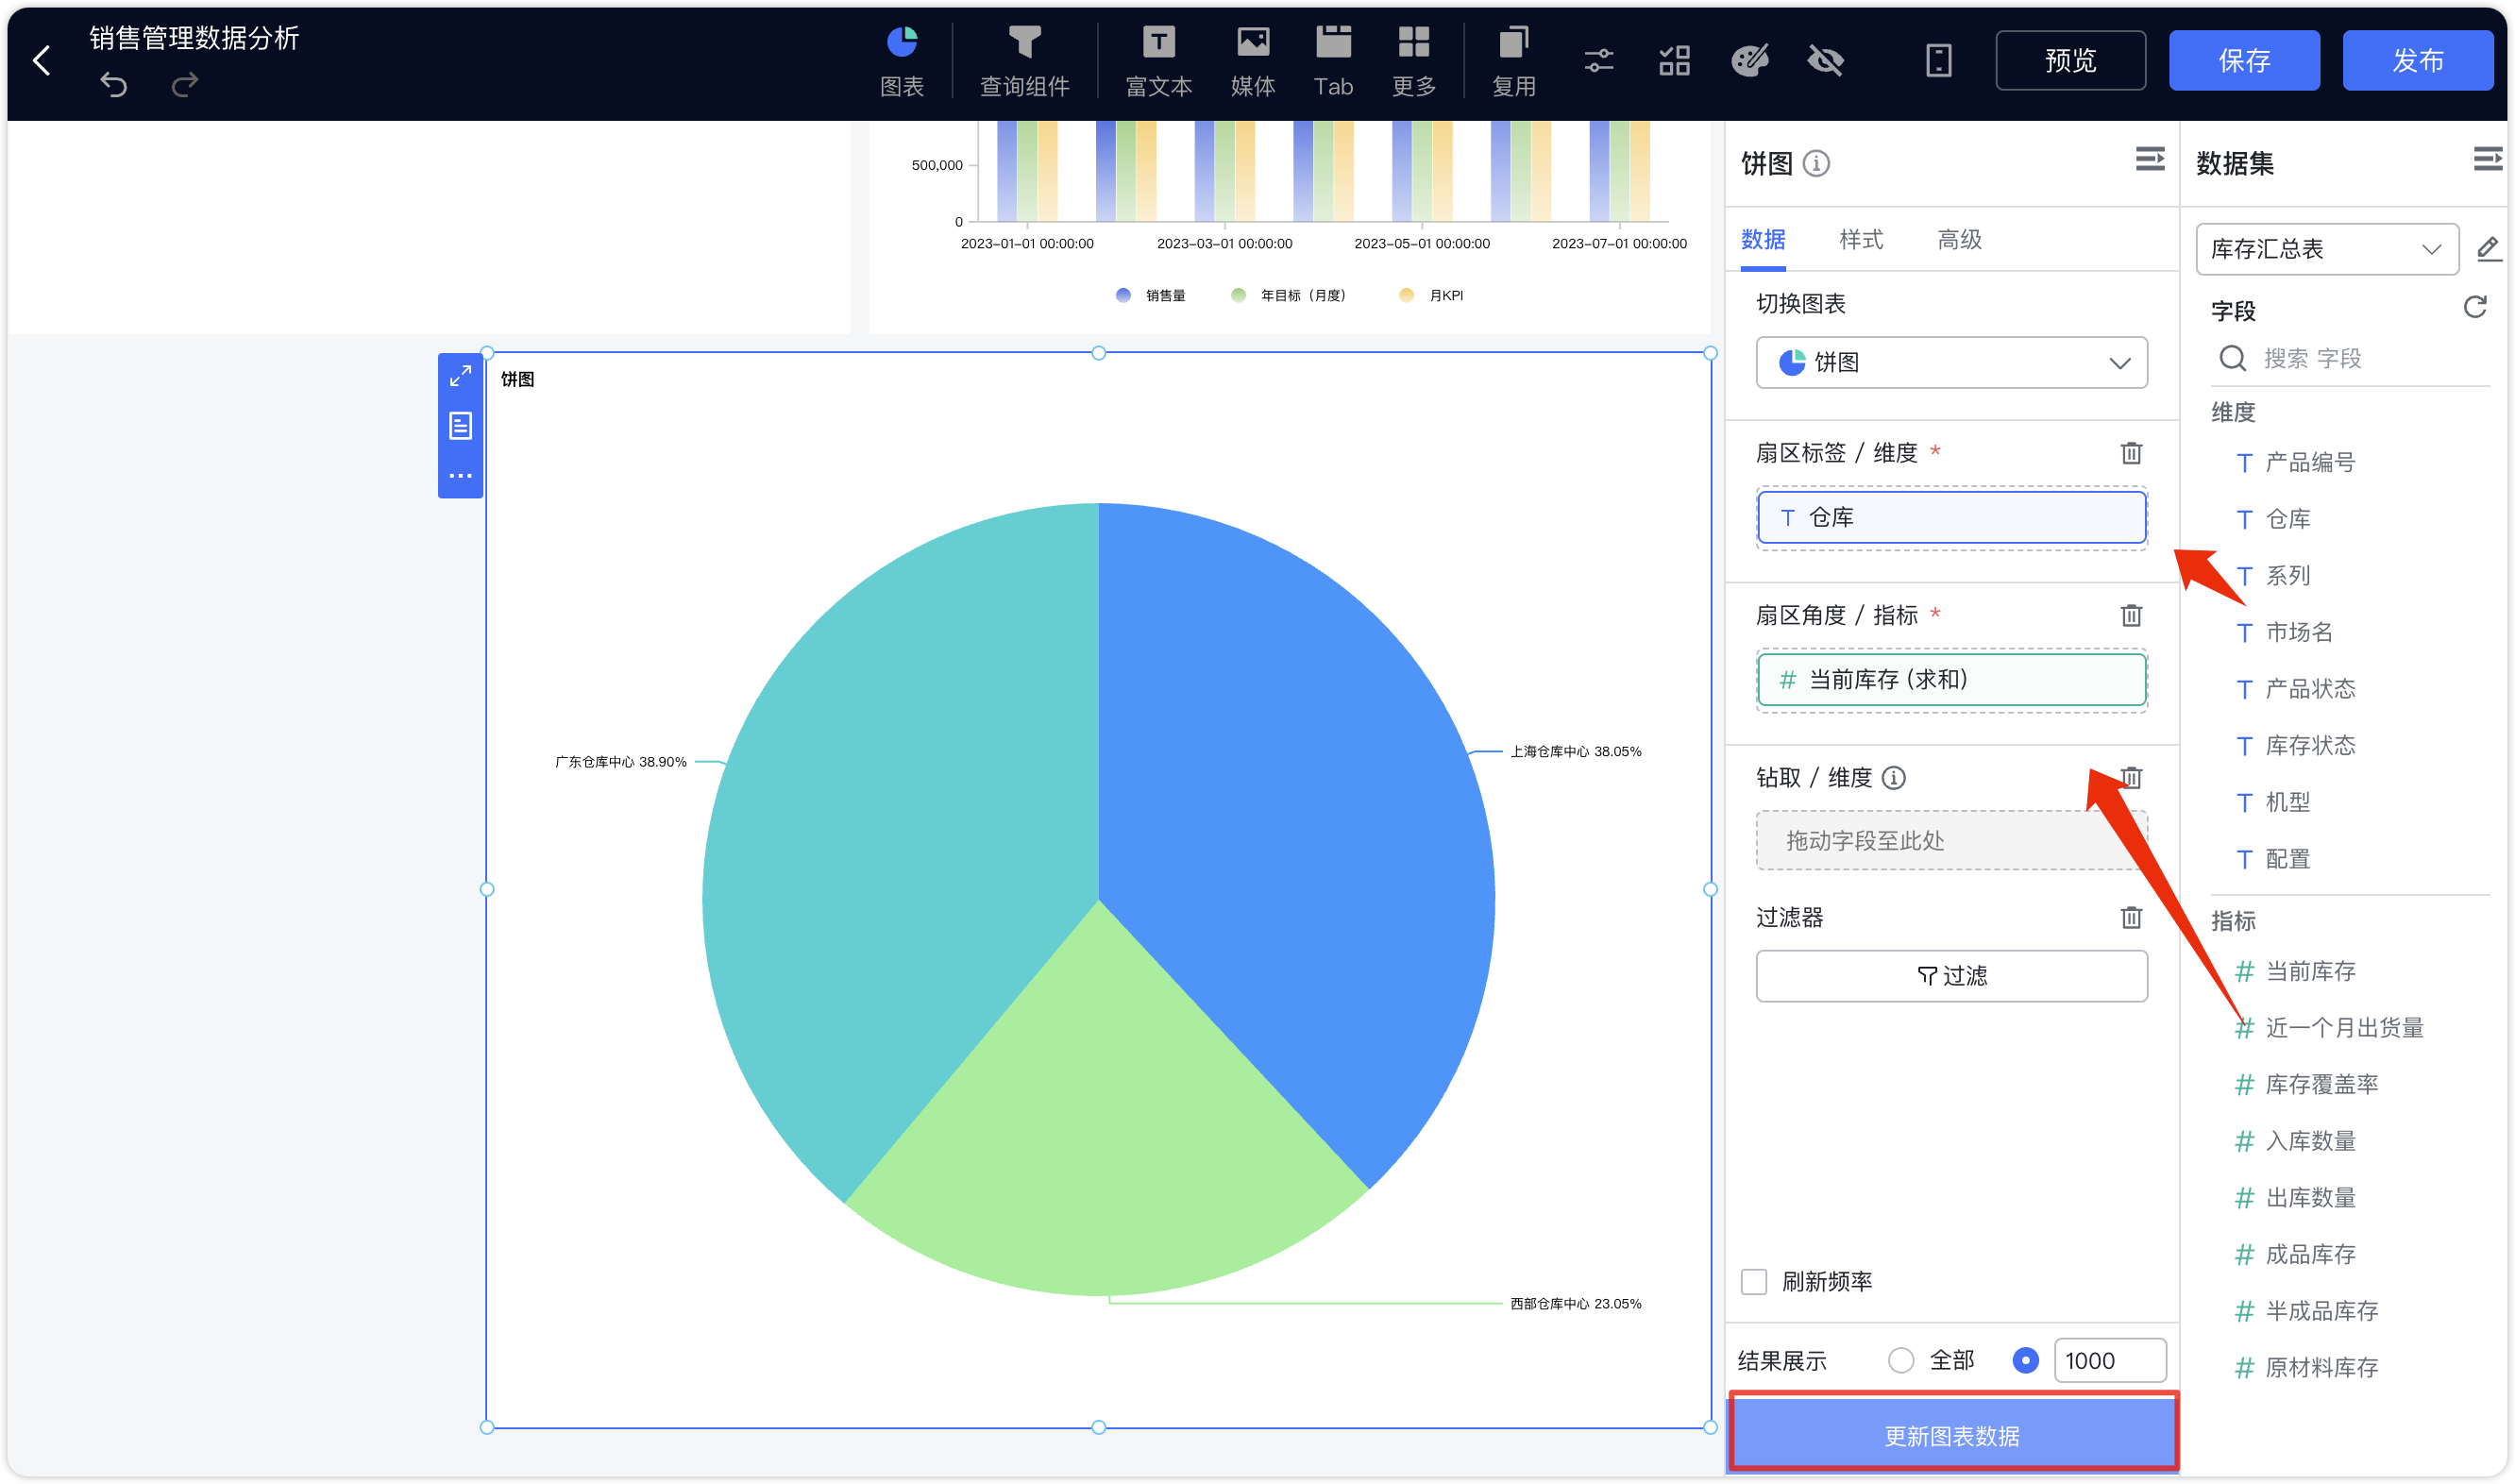Clear the 过滤器 filters
The height and width of the screenshot is (1484, 2515).
coord(2131,918)
